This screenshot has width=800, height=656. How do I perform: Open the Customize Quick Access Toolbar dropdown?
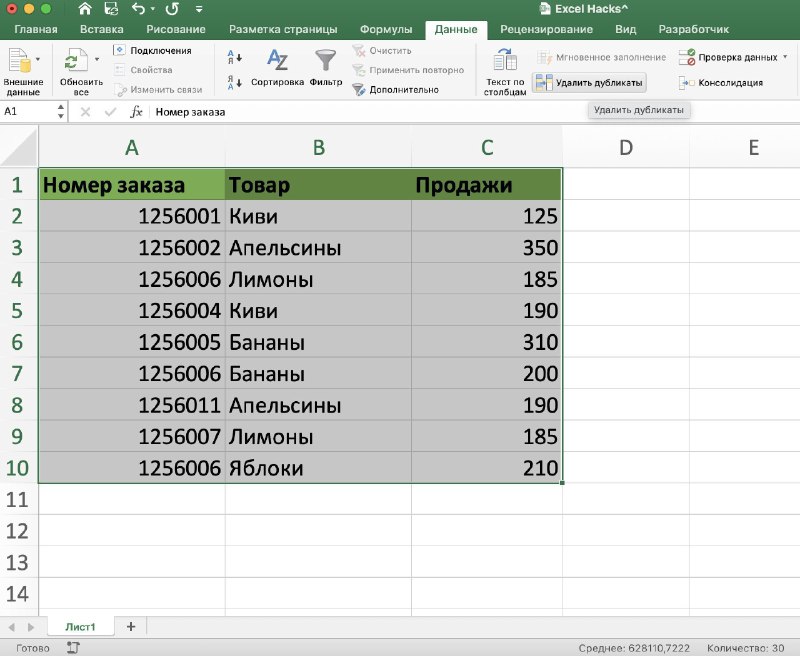click(x=199, y=9)
